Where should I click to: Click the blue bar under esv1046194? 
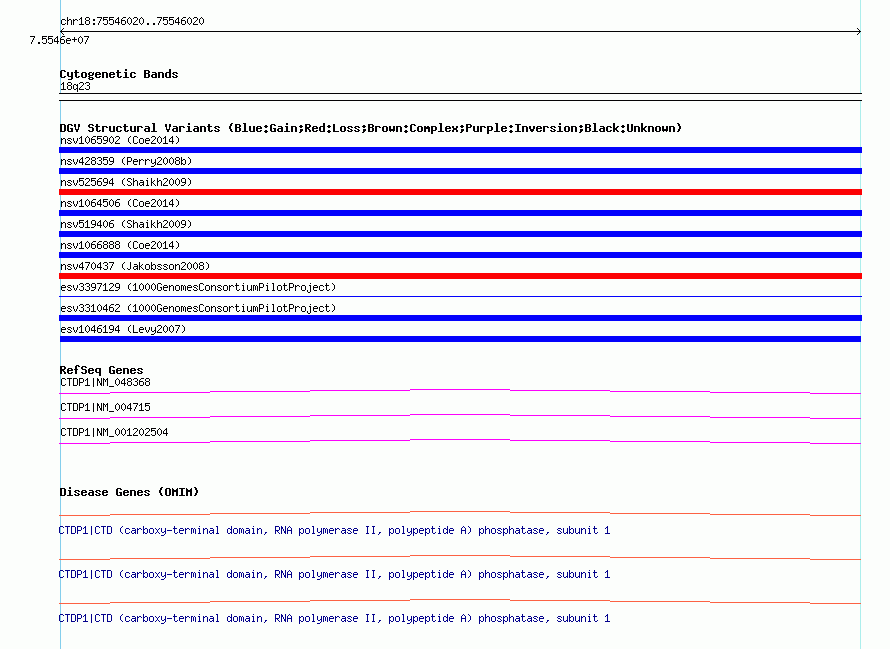(x=460, y=339)
